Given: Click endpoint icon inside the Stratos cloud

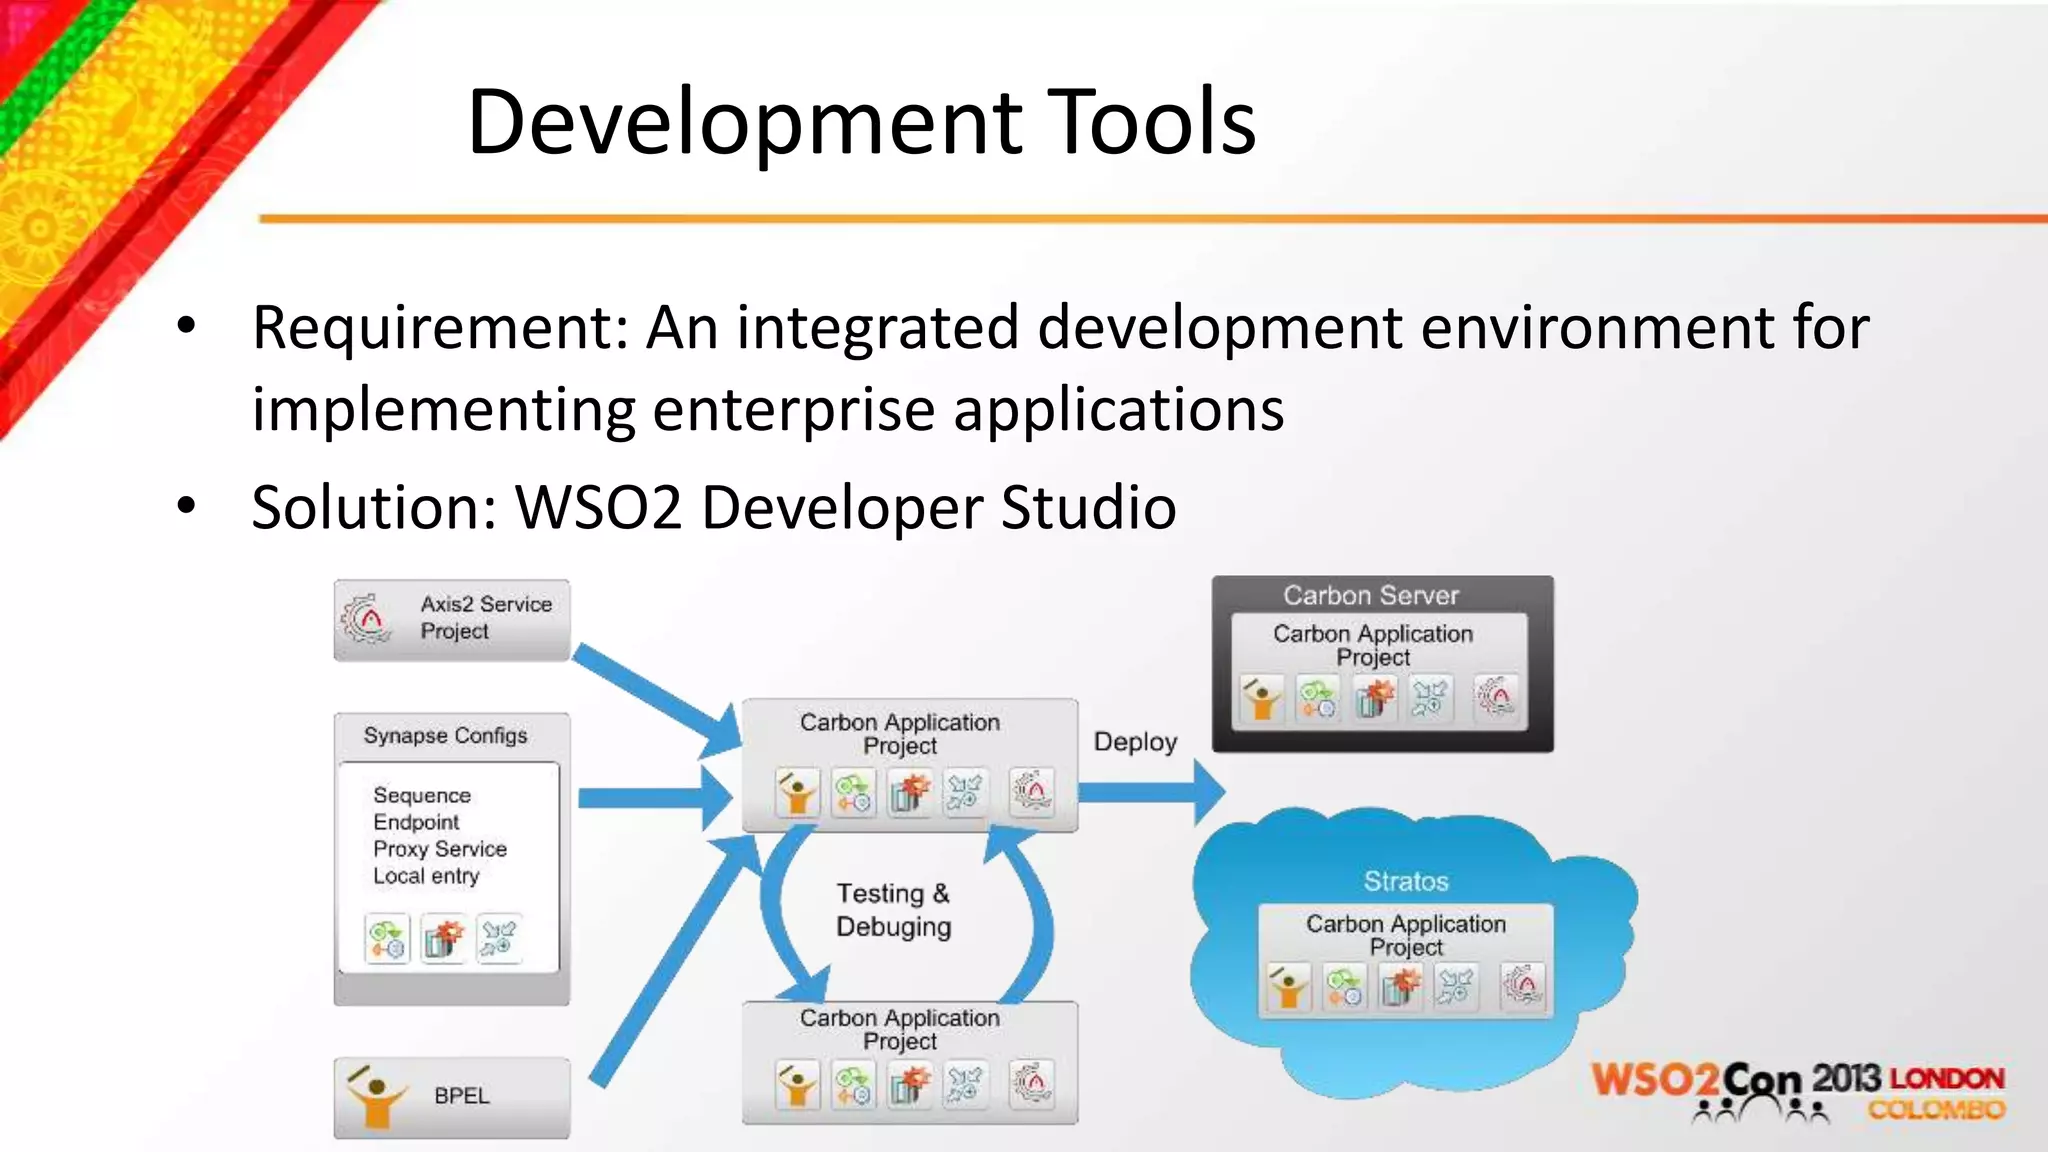Looking at the screenshot, I should [x=1345, y=988].
